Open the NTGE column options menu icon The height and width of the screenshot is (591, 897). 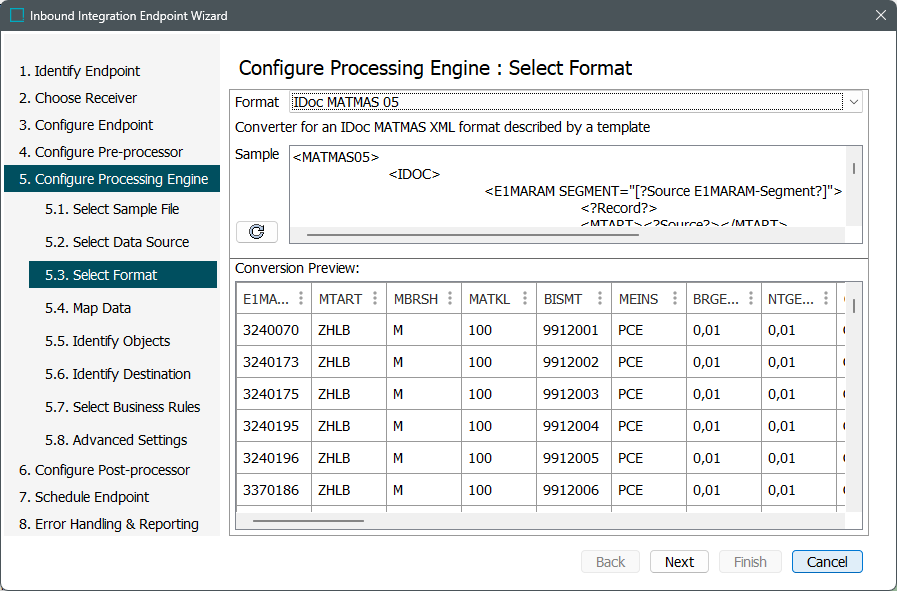point(826,298)
